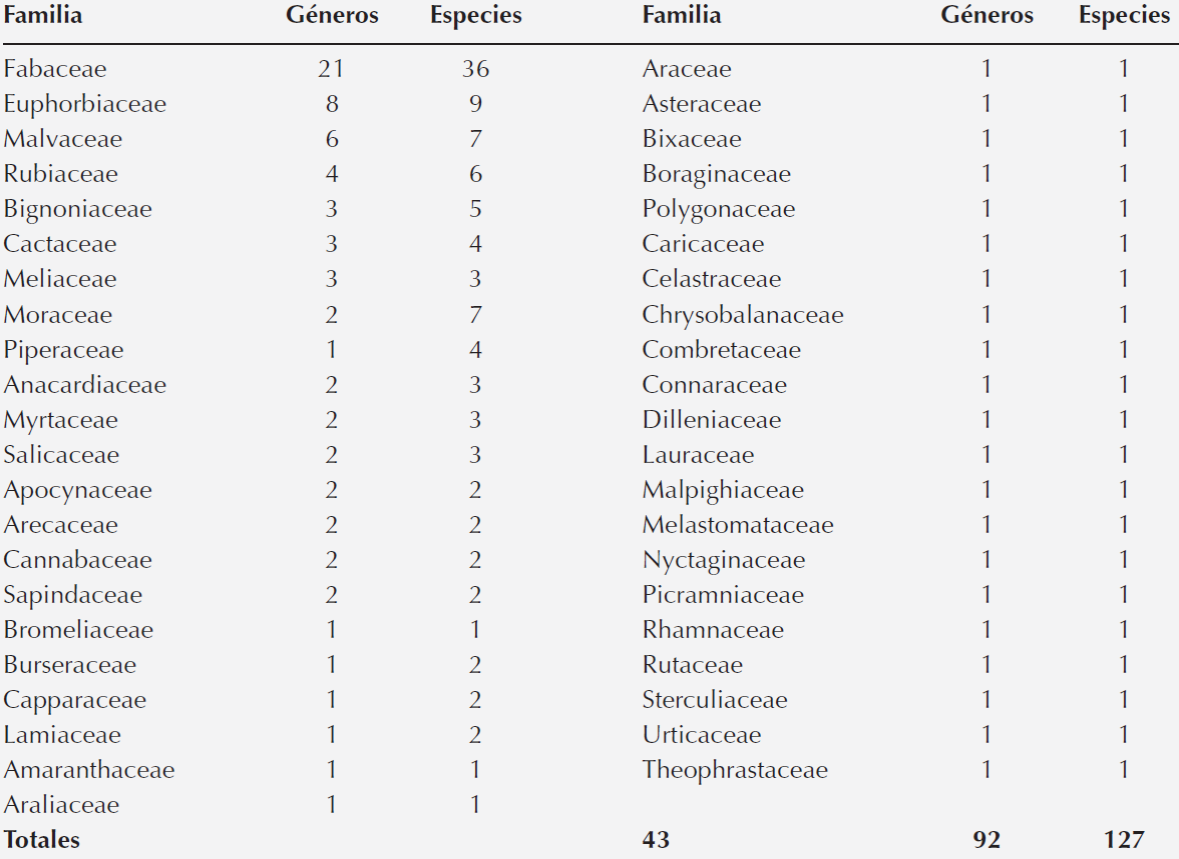
Task: Click Fabaceae's genera count of 21
Action: (x=331, y=69)
